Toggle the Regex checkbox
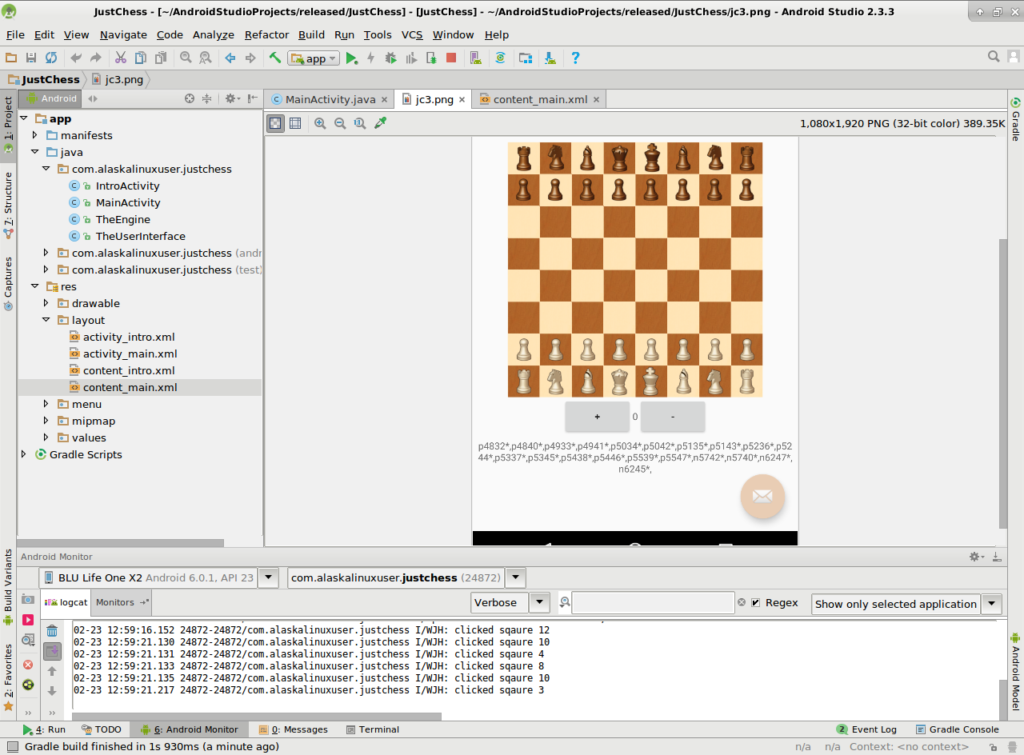Image resolution: width=1024 pixels, height=755 pixels. coord(756,603)
